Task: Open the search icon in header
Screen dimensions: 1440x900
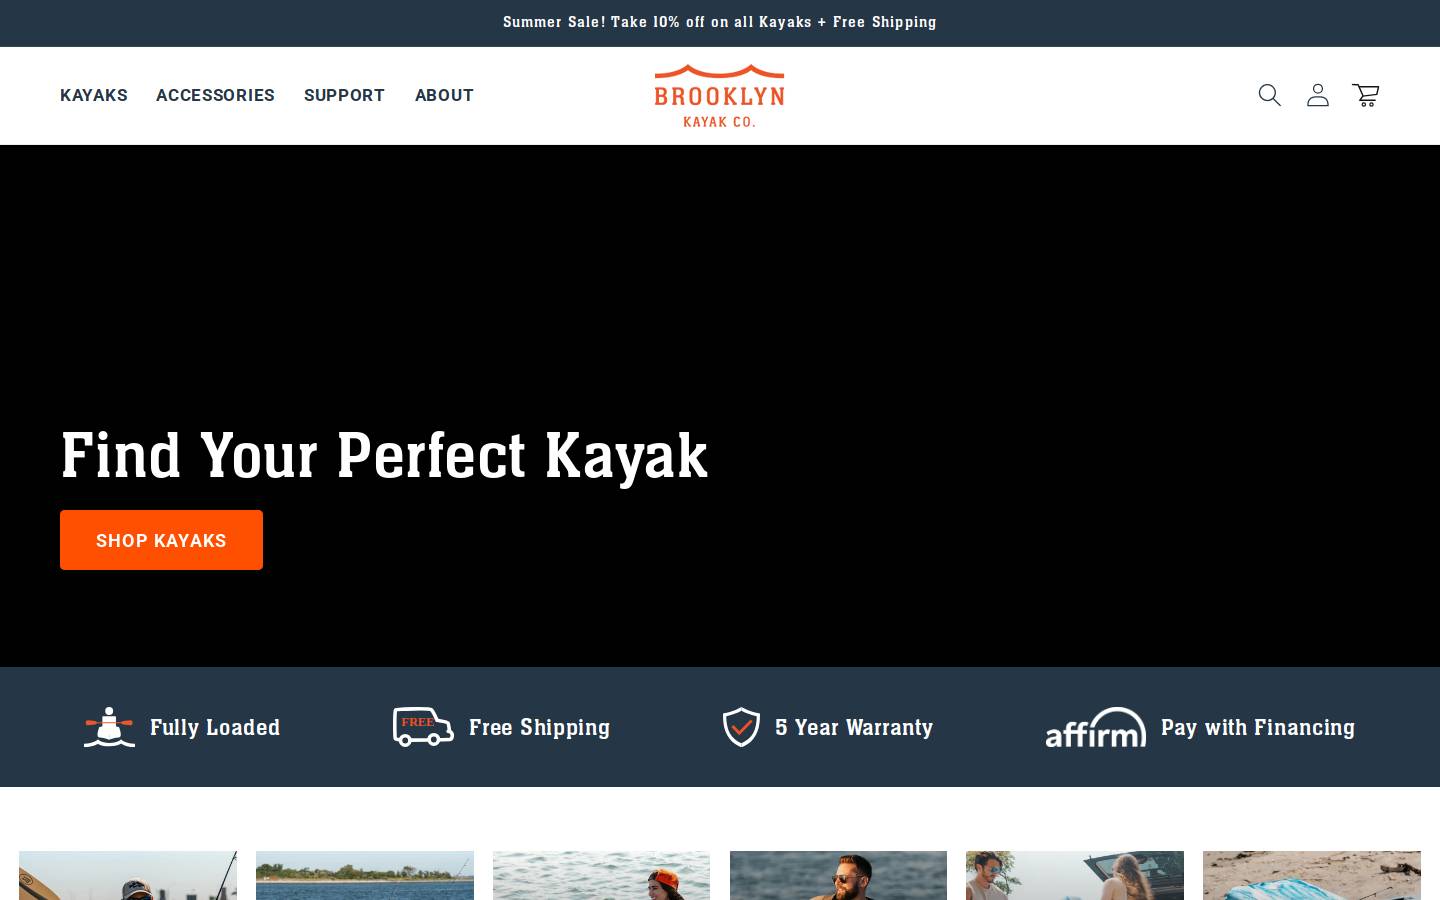Action: (x=1269, y=95)
